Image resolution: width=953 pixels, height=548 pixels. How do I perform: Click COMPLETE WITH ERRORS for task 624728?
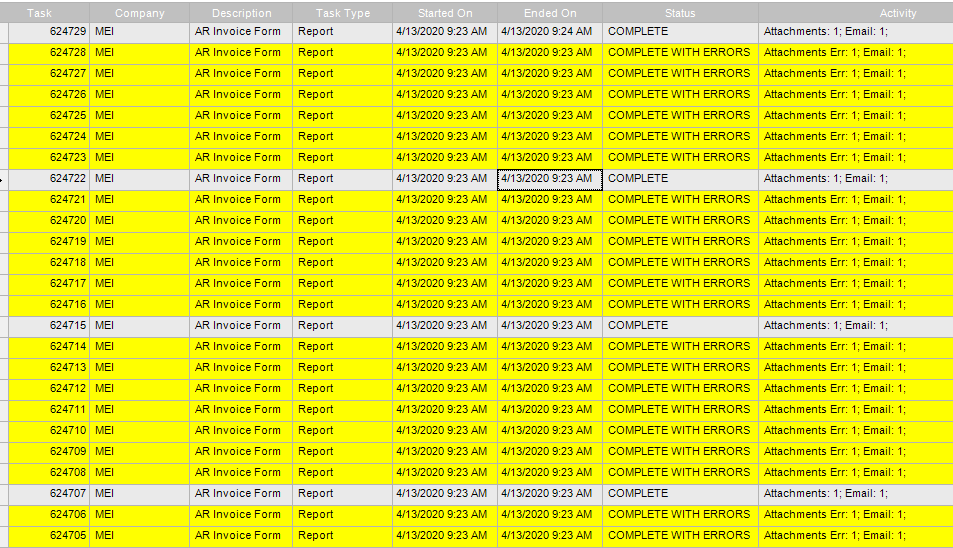(x=679, y=53)
